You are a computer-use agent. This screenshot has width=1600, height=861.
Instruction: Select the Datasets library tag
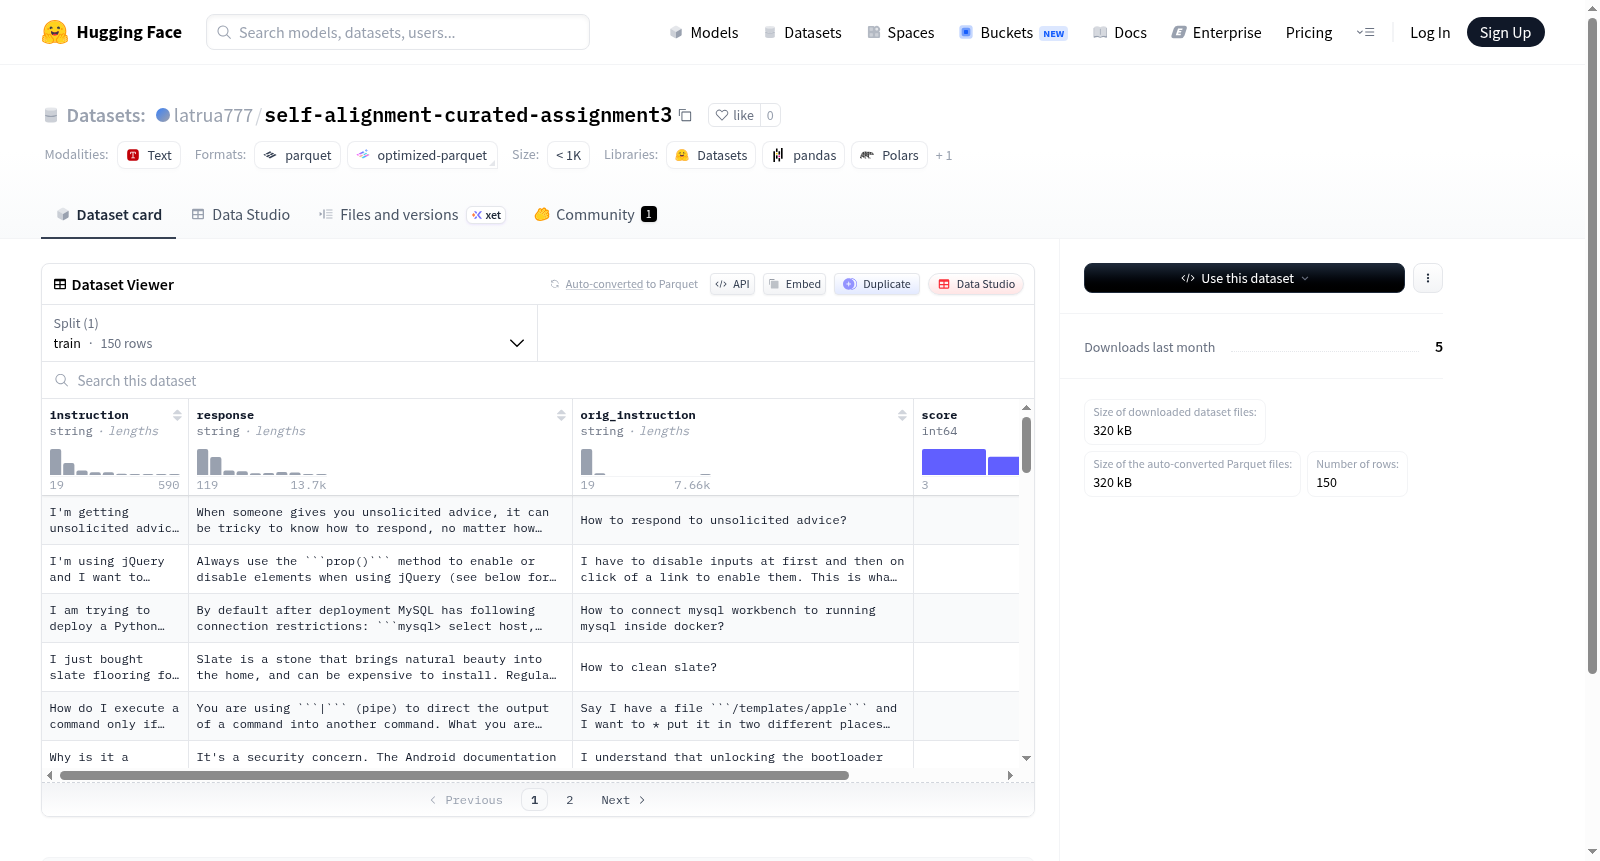click(711, 155)
